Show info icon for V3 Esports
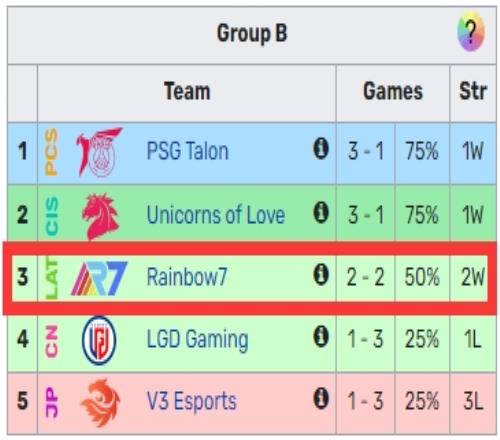500x440 pixels. click(x=321, y=399)
